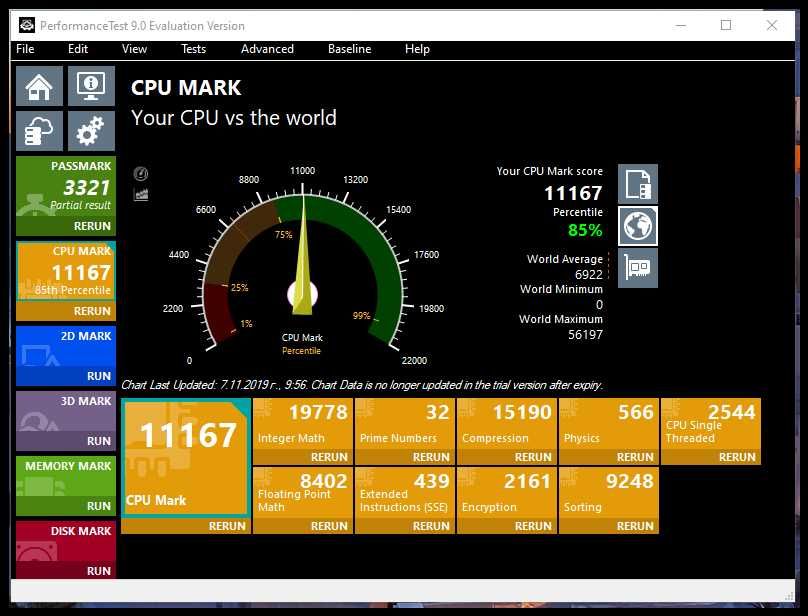
Task: Open the PerformanceTest application icon in title bar
Action: coord(27,25)
